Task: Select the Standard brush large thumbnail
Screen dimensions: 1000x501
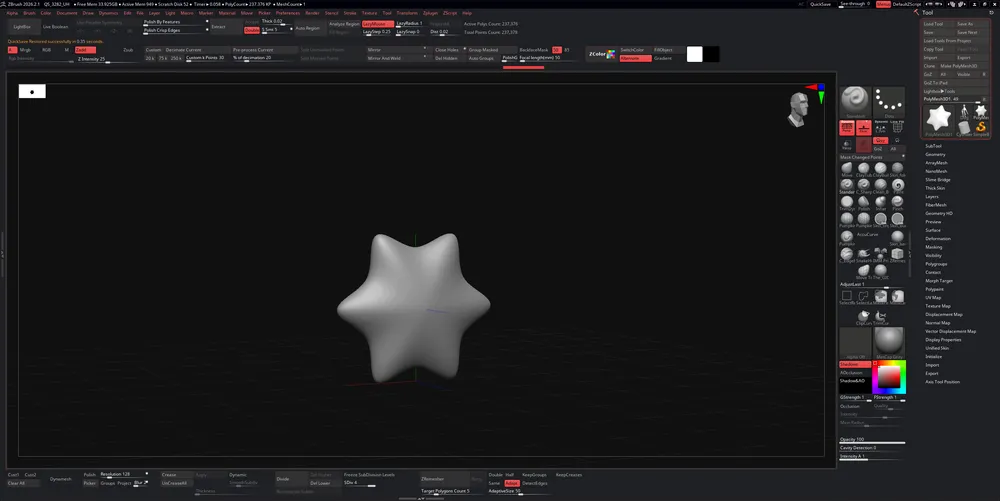Action: pos(855,102)
